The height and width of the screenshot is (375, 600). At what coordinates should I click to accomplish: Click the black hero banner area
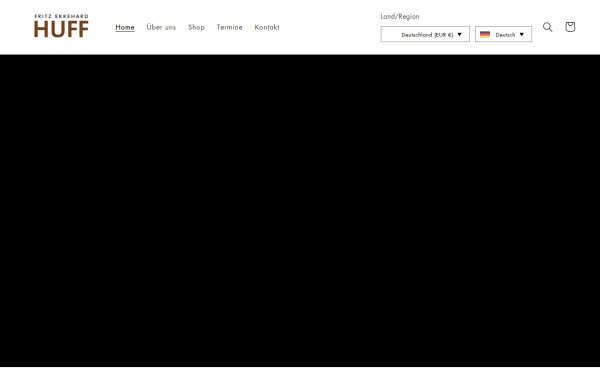[300, 210]
